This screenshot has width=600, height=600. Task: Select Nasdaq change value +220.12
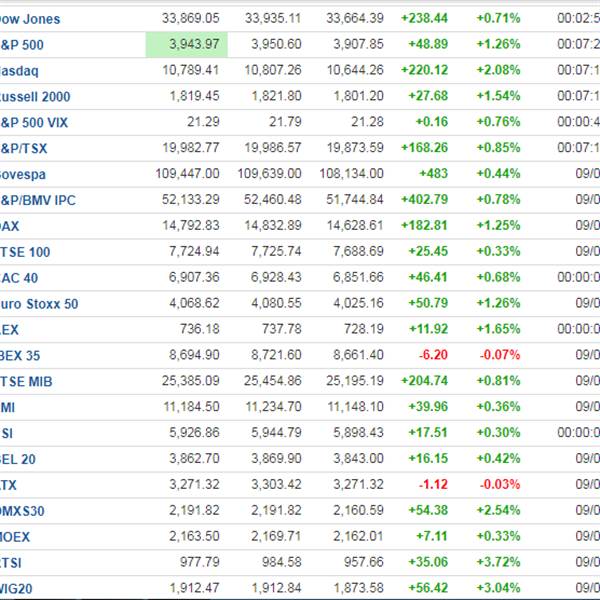click(x=424, y=70)
